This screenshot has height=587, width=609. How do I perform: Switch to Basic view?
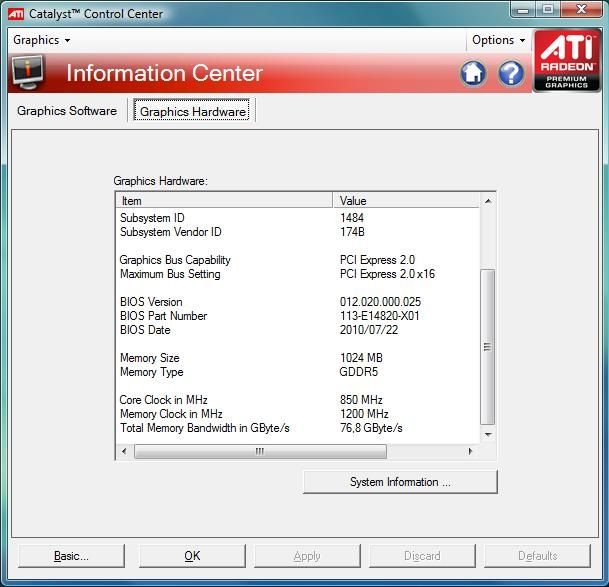pos(71,556)
